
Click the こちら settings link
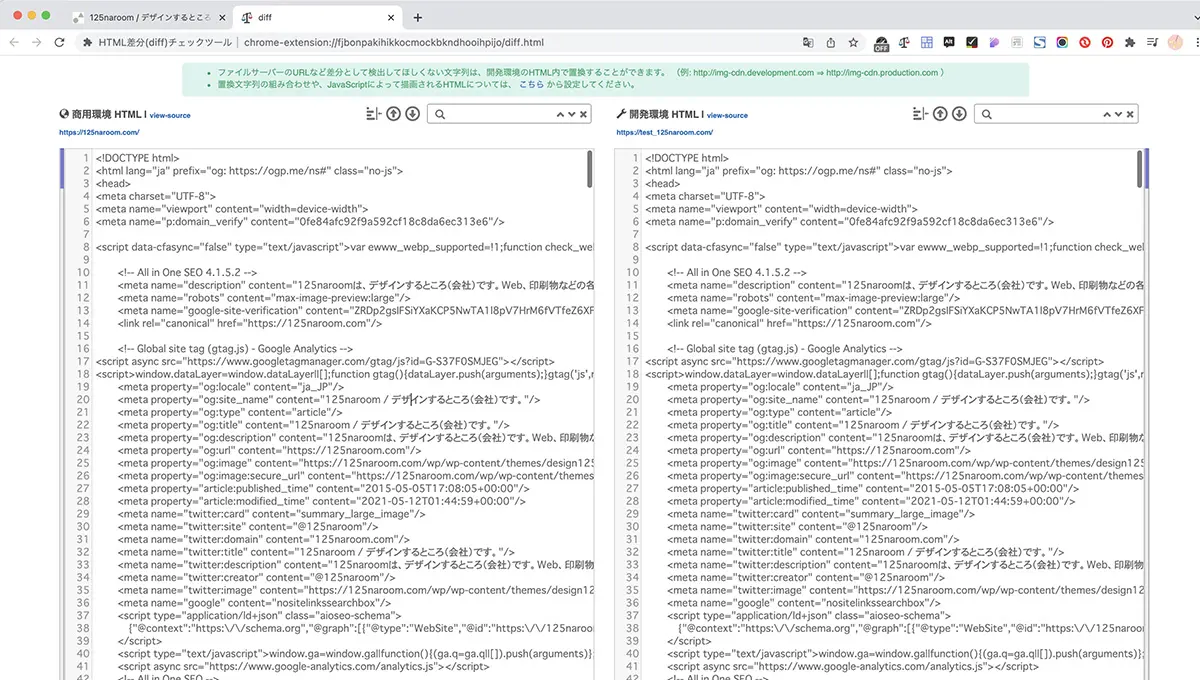click(531, 85)
